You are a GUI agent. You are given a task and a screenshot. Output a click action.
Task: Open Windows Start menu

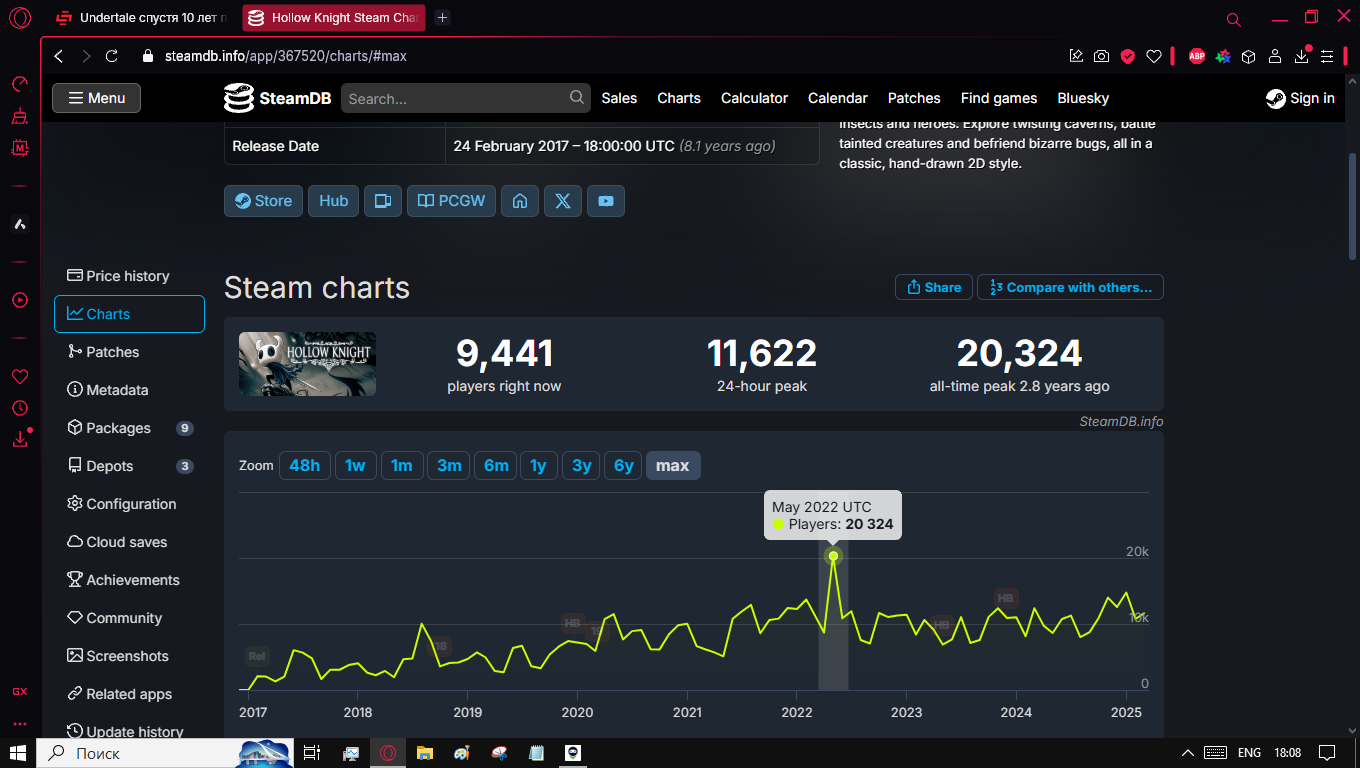[x=18, y=753]
